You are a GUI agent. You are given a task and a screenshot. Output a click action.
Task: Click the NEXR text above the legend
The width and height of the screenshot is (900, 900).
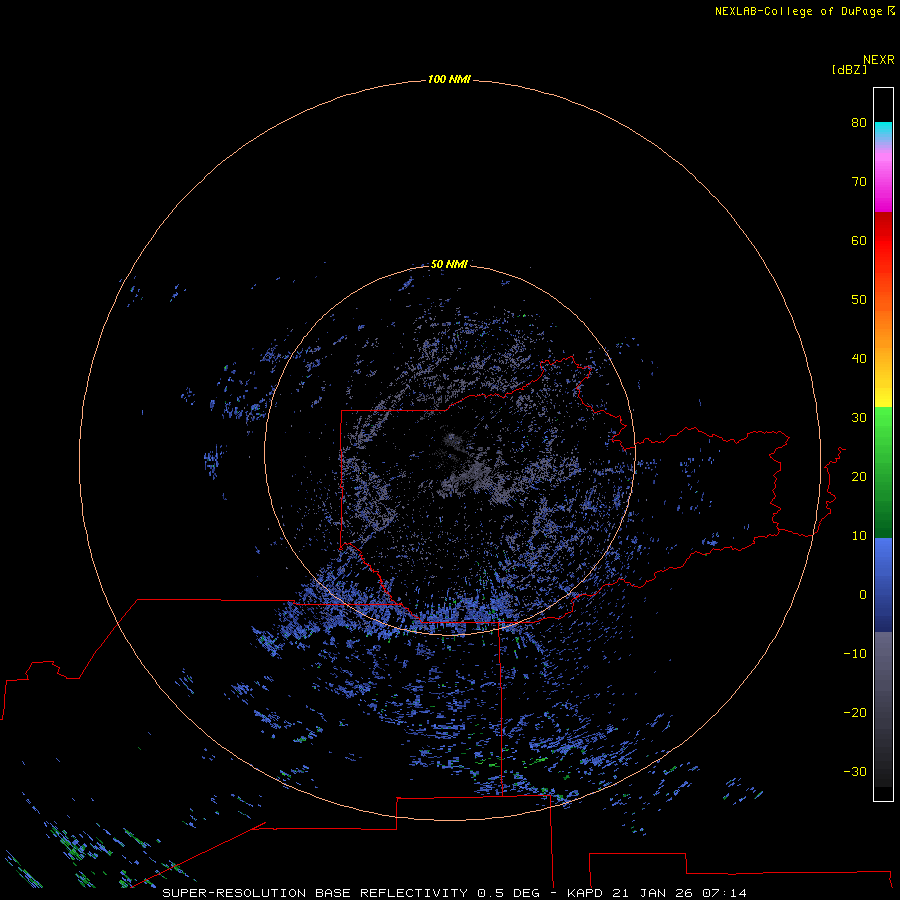coord(879,60)
